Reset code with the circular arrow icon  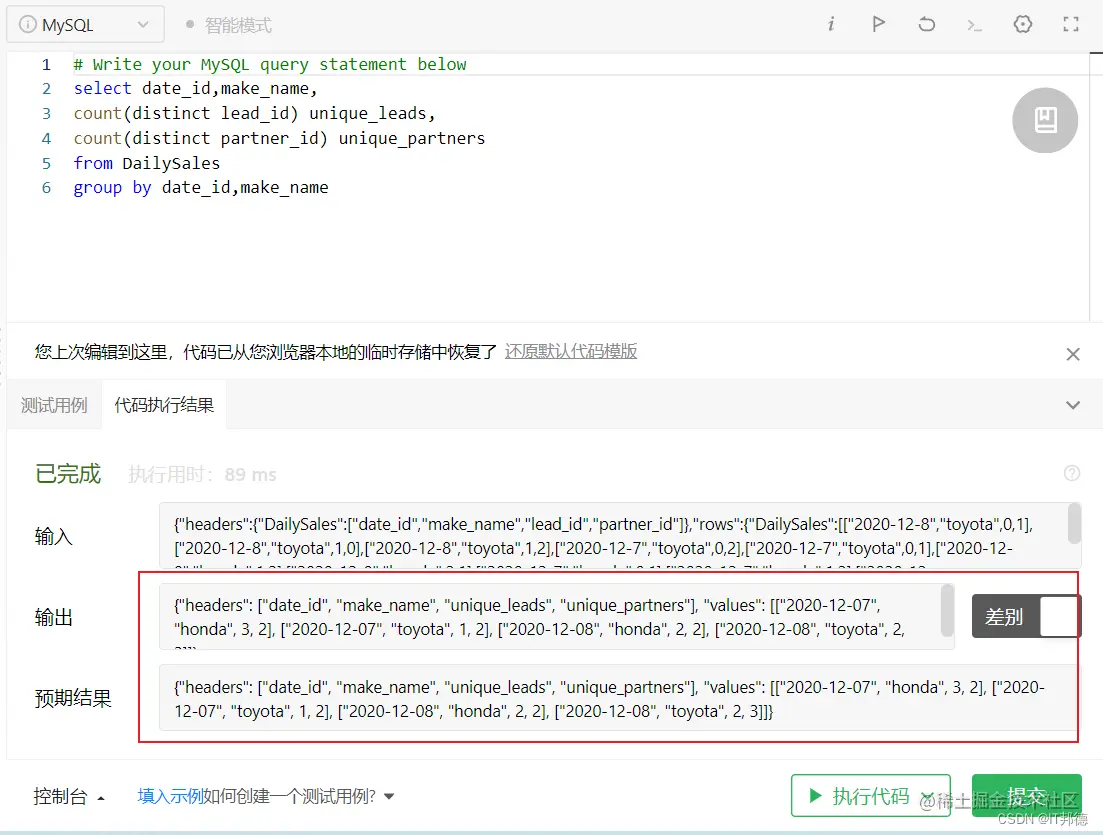(x=926, y=25)
